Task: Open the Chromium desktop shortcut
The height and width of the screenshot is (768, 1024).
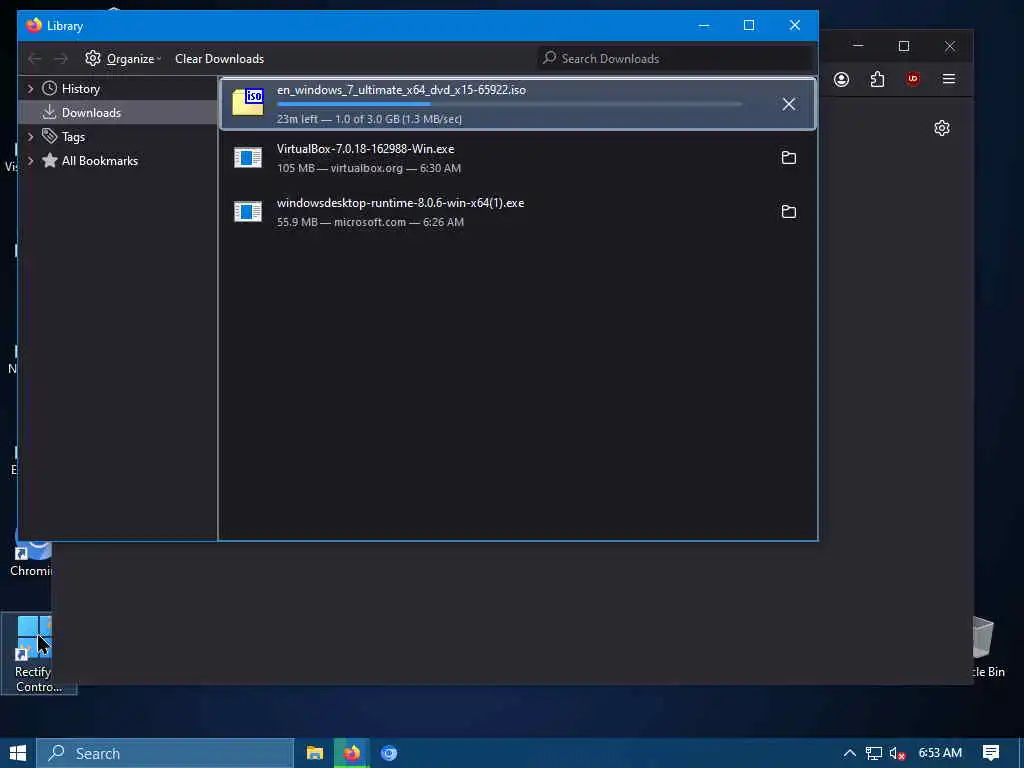Action: 31,556
